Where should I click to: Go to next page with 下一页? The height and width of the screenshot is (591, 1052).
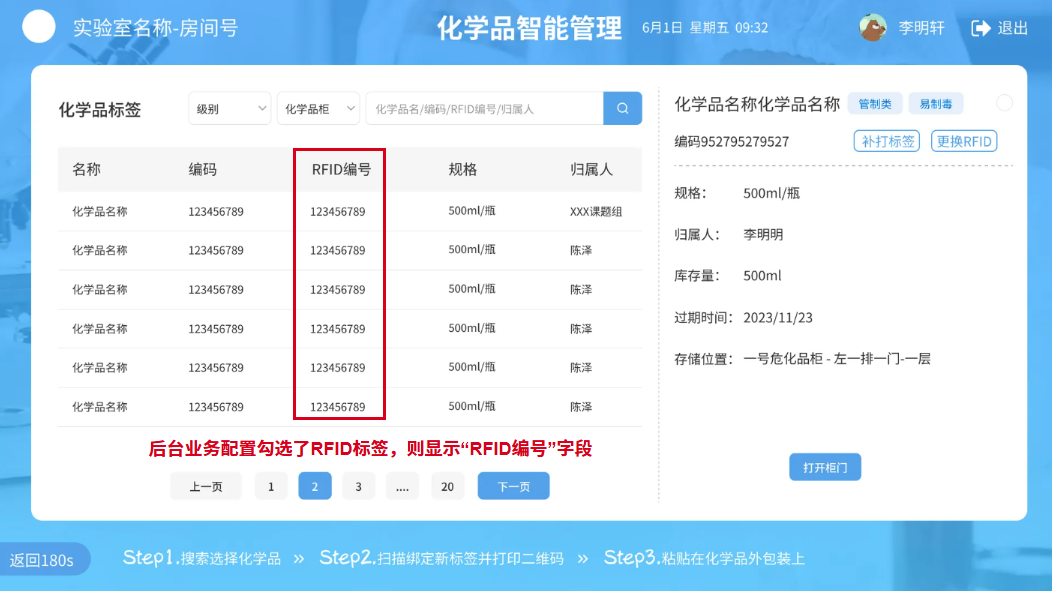(513, 486)
